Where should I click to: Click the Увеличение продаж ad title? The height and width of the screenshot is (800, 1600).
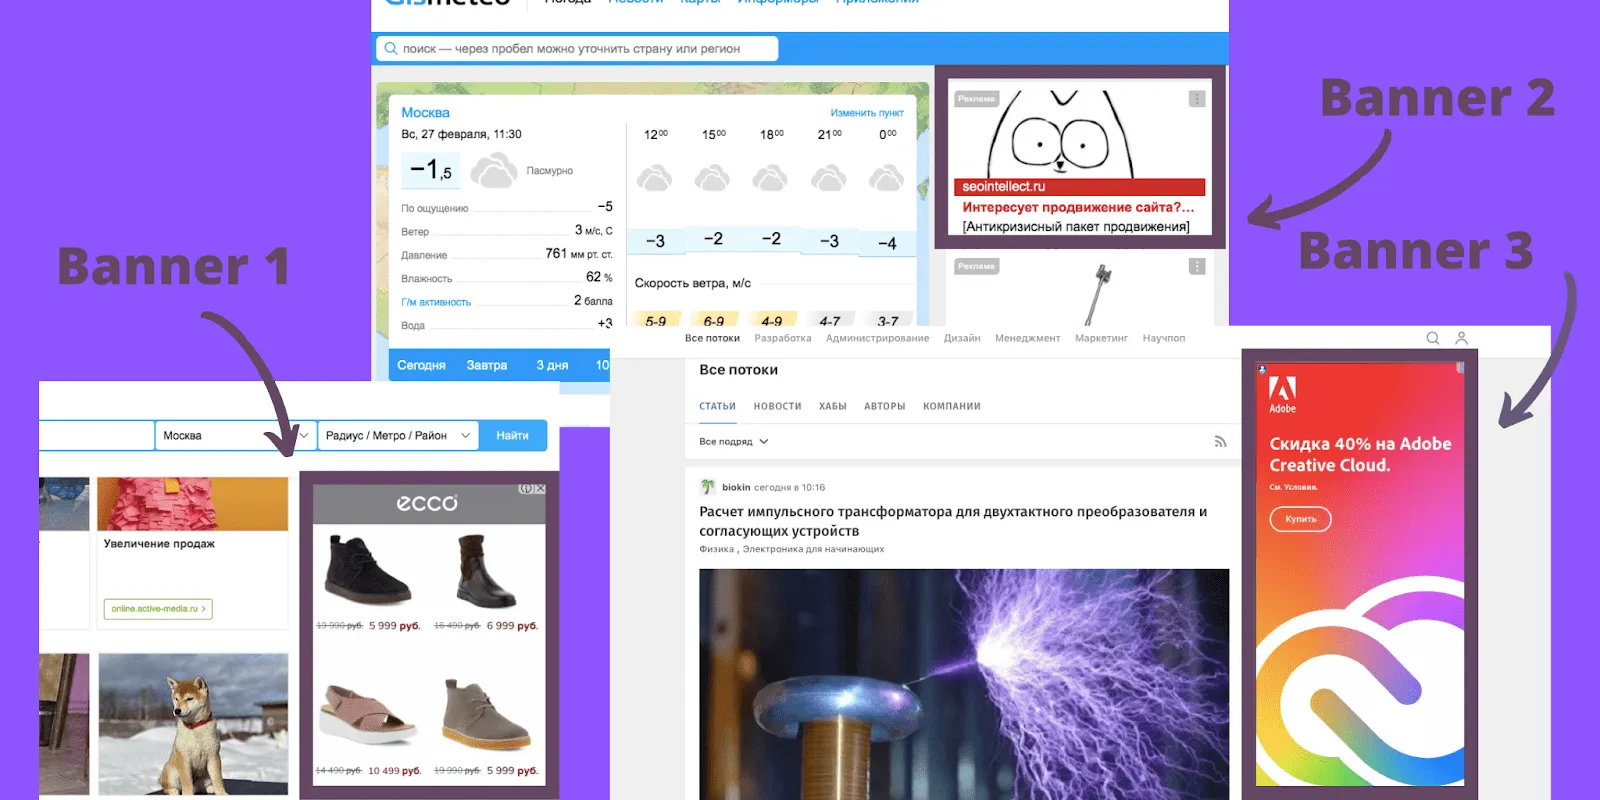pos(159,544)
